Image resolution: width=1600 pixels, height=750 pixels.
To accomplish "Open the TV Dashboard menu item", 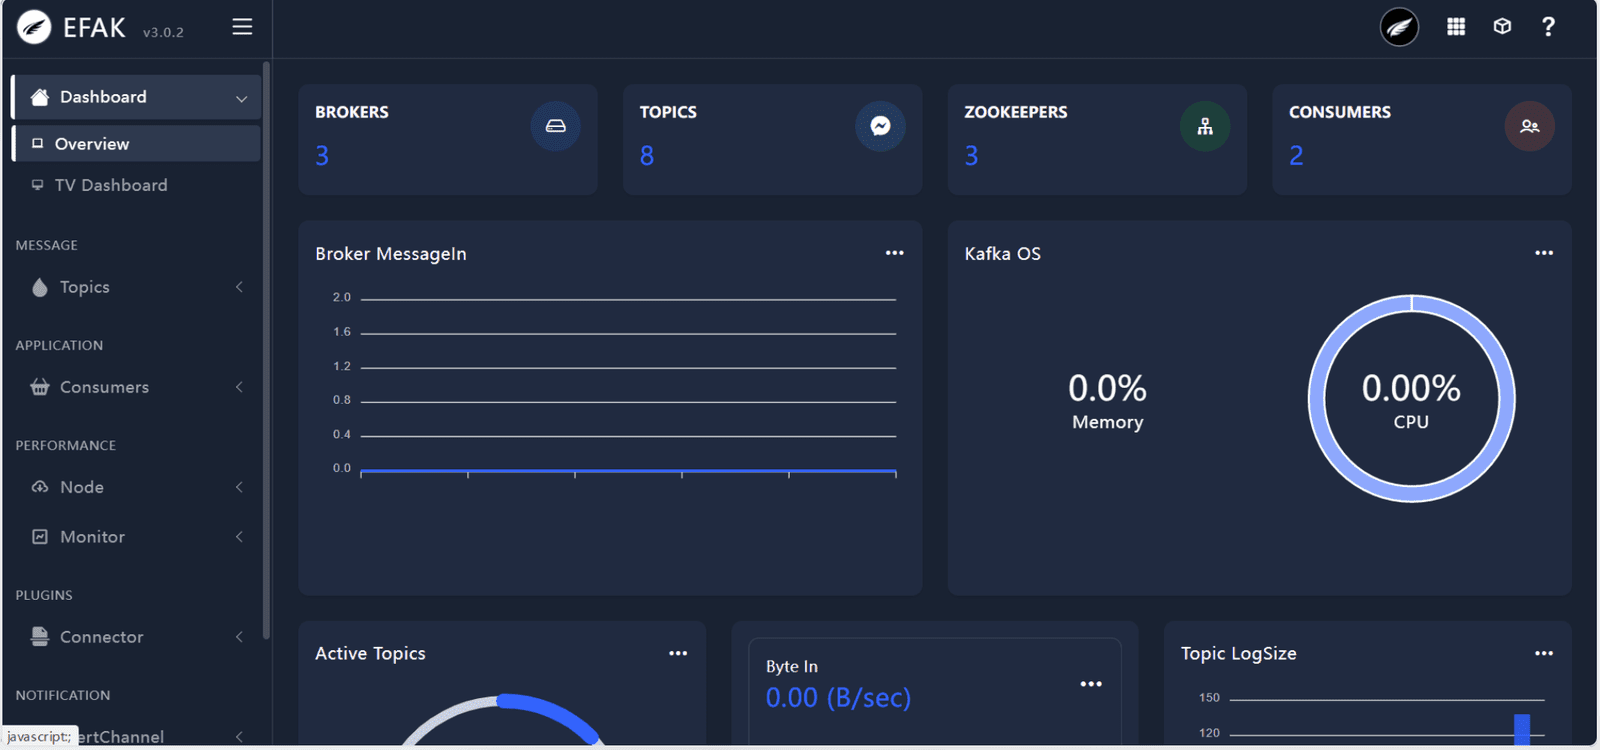I will coord(136,185).
